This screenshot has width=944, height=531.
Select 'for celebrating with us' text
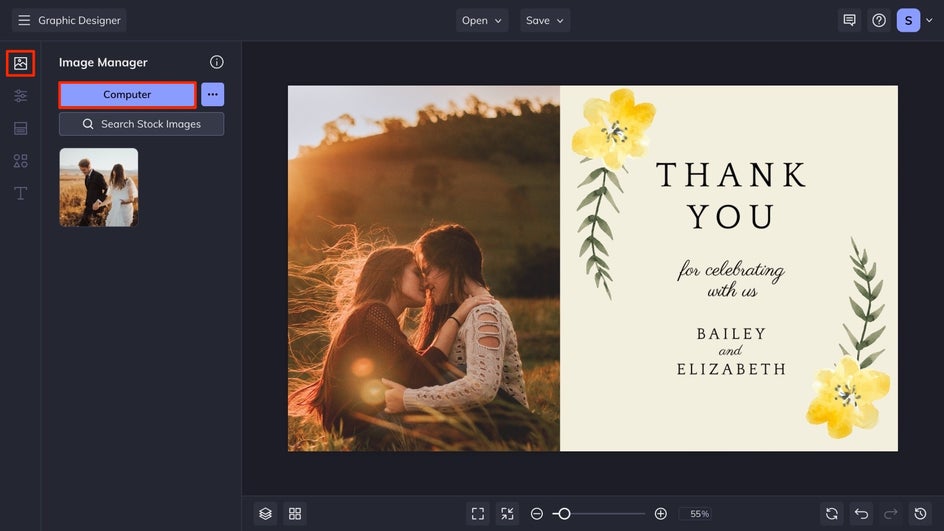point(731,279)
